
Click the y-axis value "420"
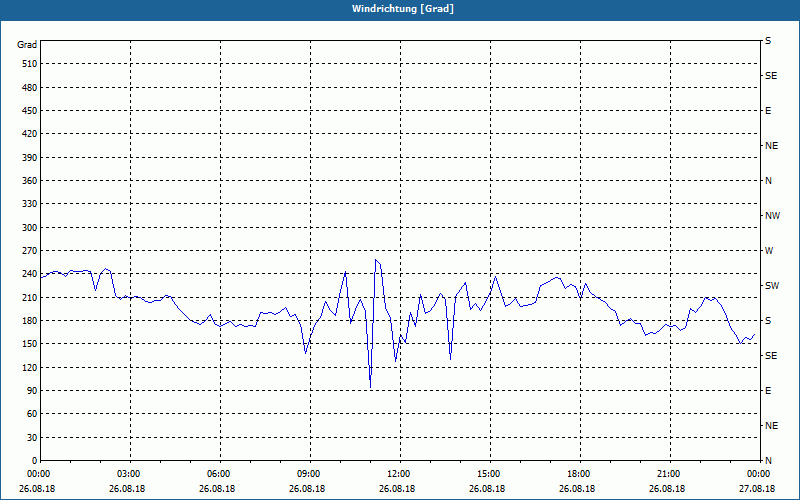pyautogui.click(x=30, y=134)
